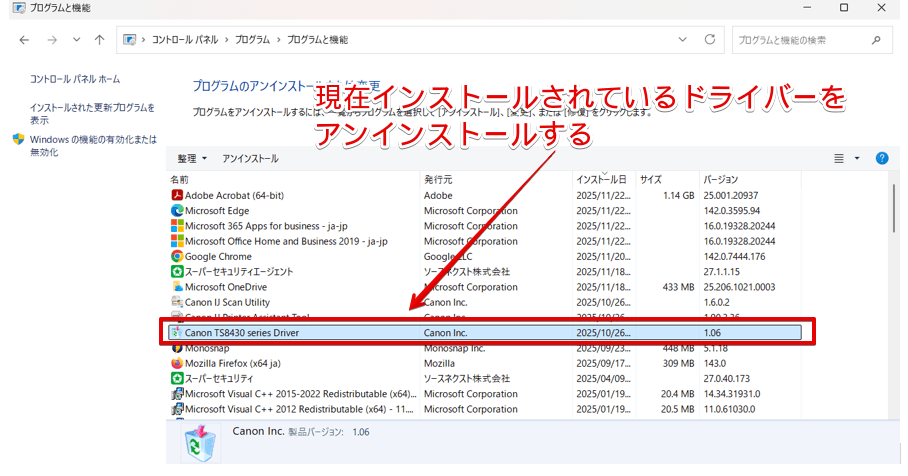Go forward with the right arrow button
Viewport: 908px width, 476px height.
tap(52, 40)
